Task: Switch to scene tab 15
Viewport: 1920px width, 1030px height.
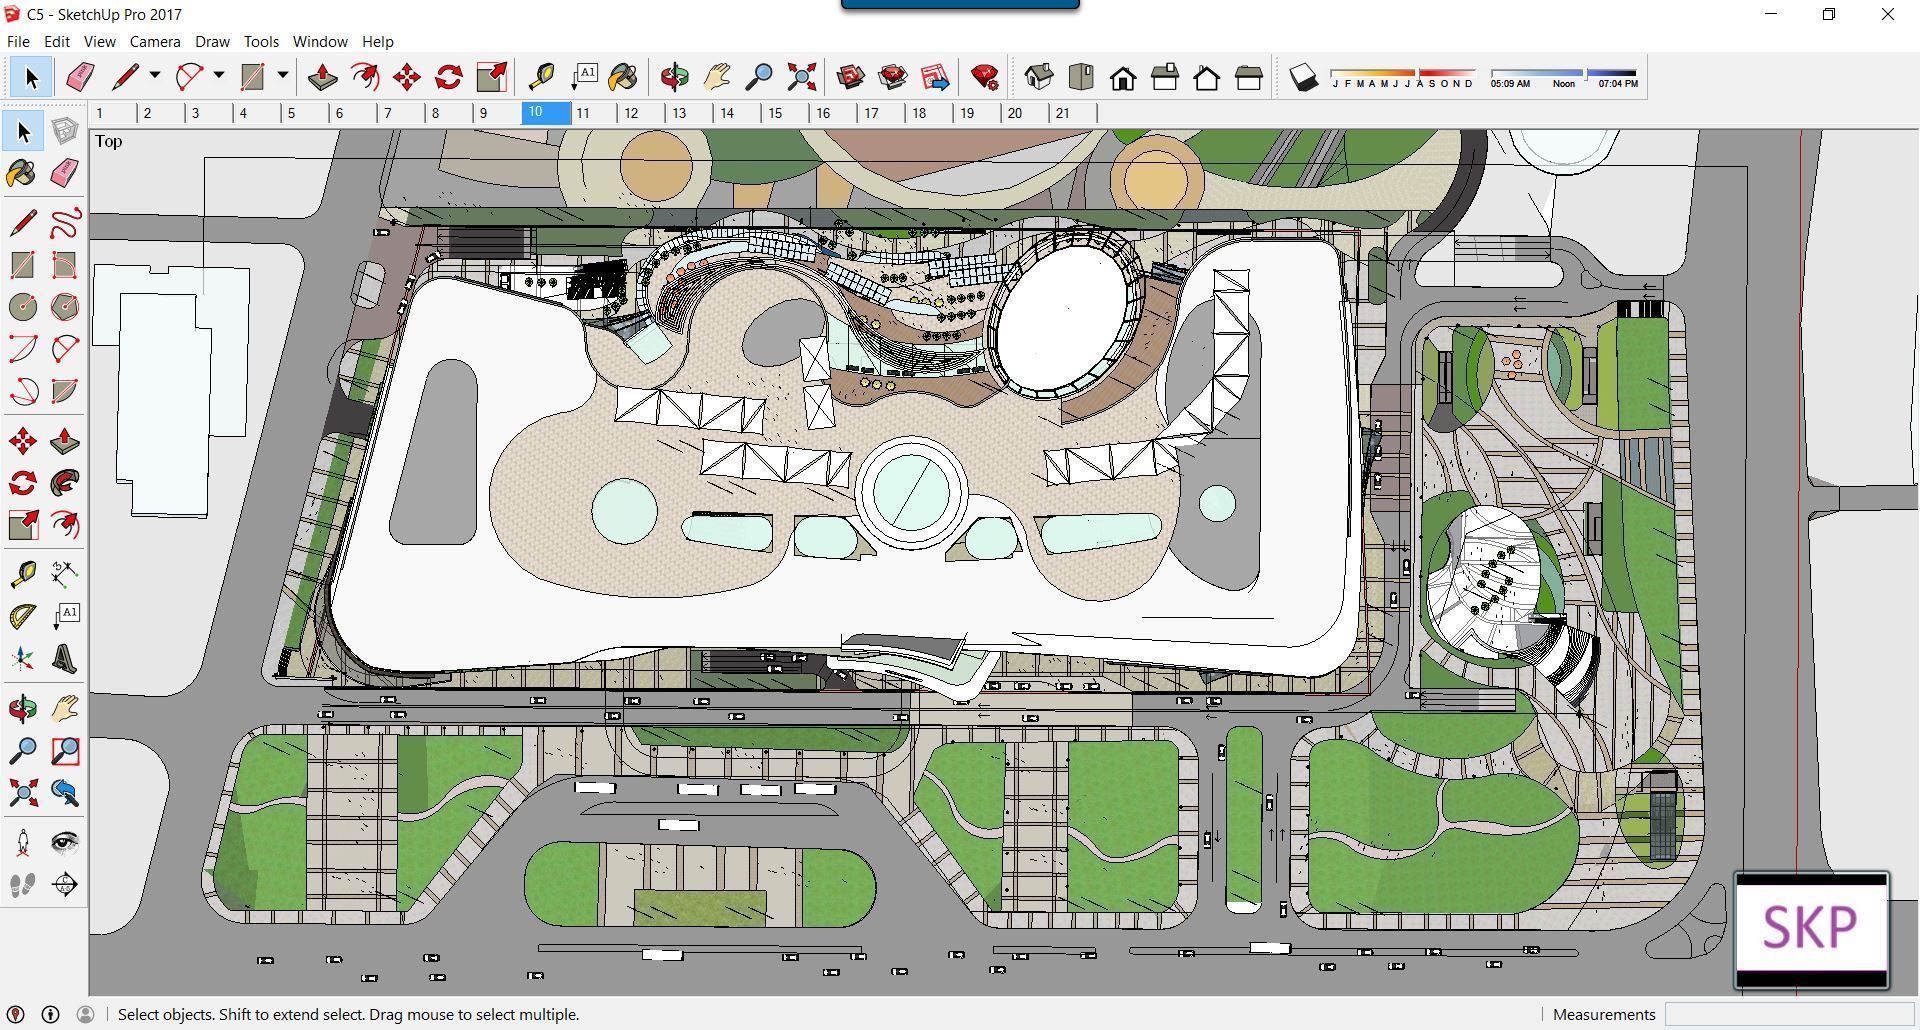Action: (787, 113)
